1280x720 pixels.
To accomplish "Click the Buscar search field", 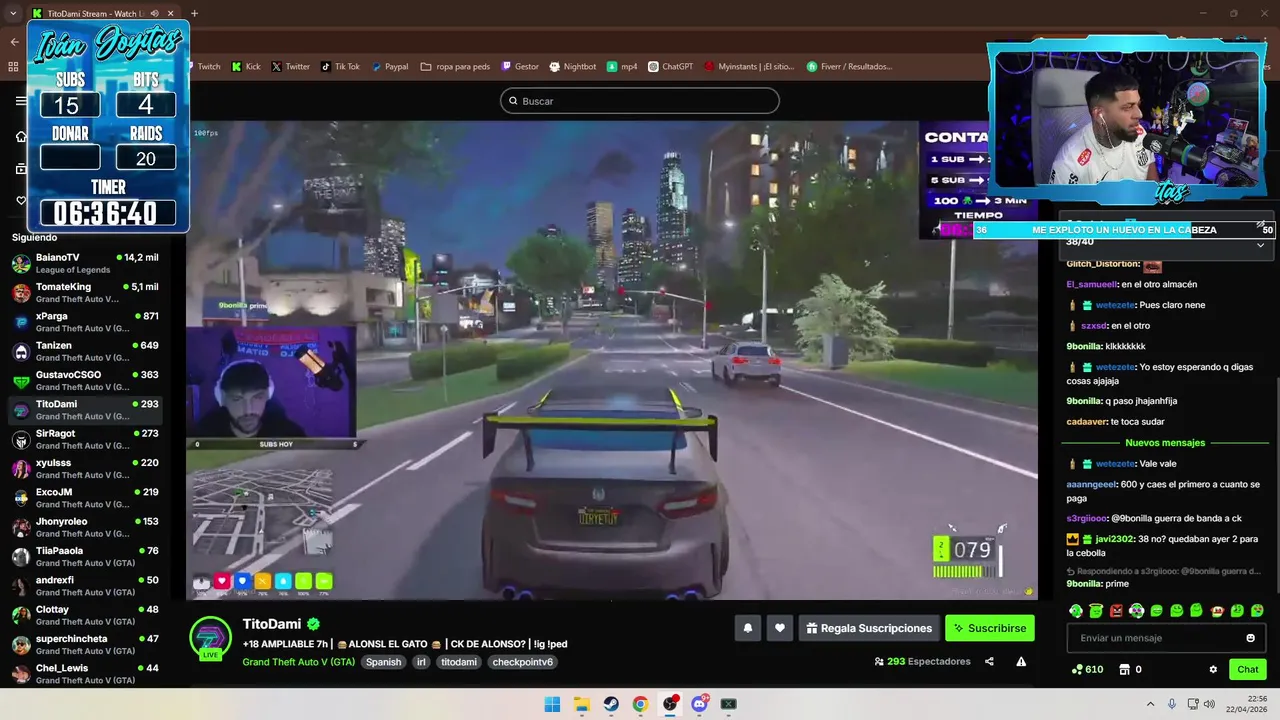I will [640, 101].
